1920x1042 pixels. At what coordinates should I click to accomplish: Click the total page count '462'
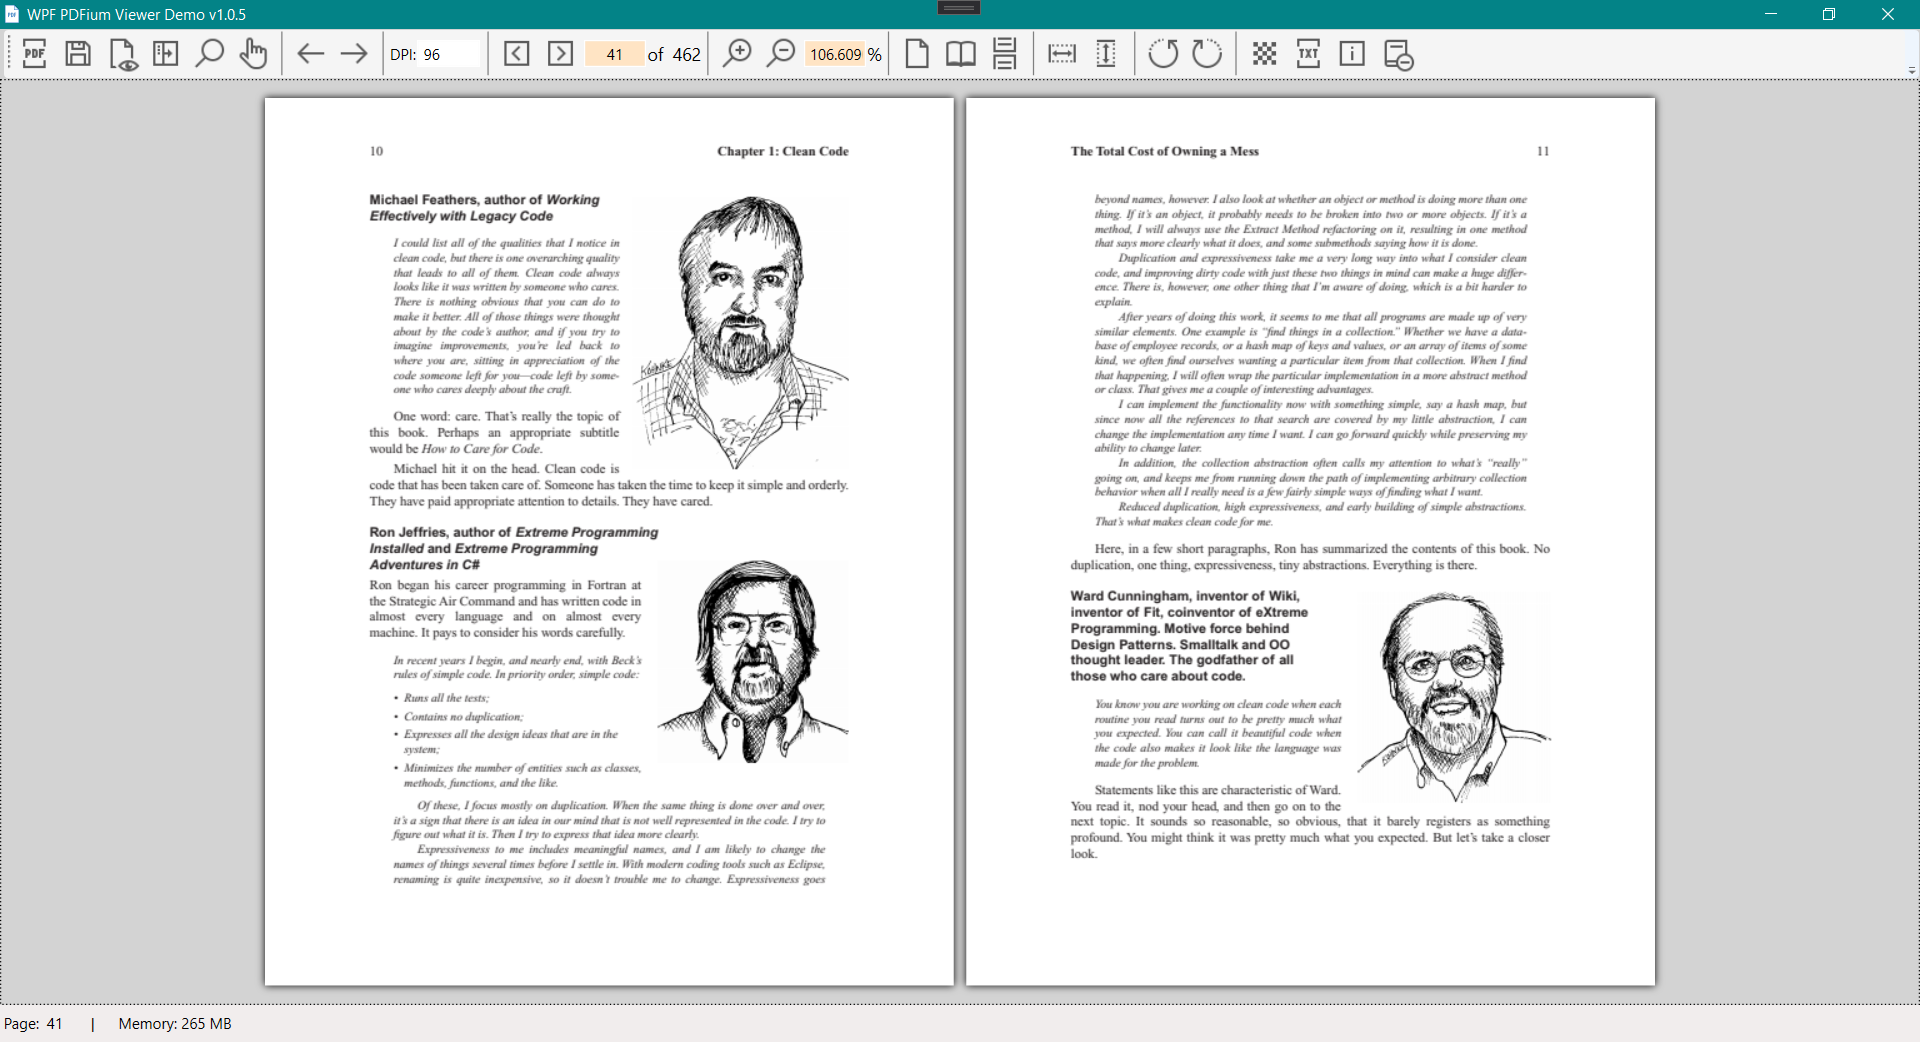[x=686, y=54]
